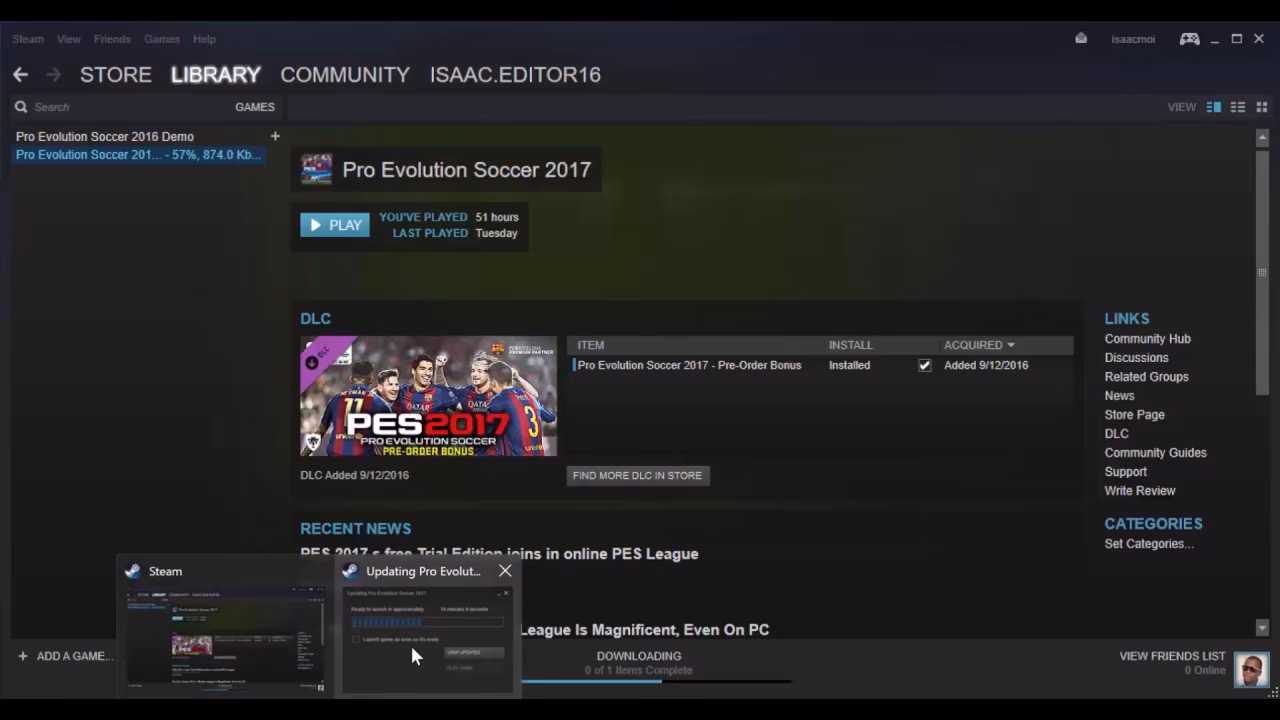1280x720 pixels.
Task: Open Community Hub link
Action: [x=1147, y=339]
